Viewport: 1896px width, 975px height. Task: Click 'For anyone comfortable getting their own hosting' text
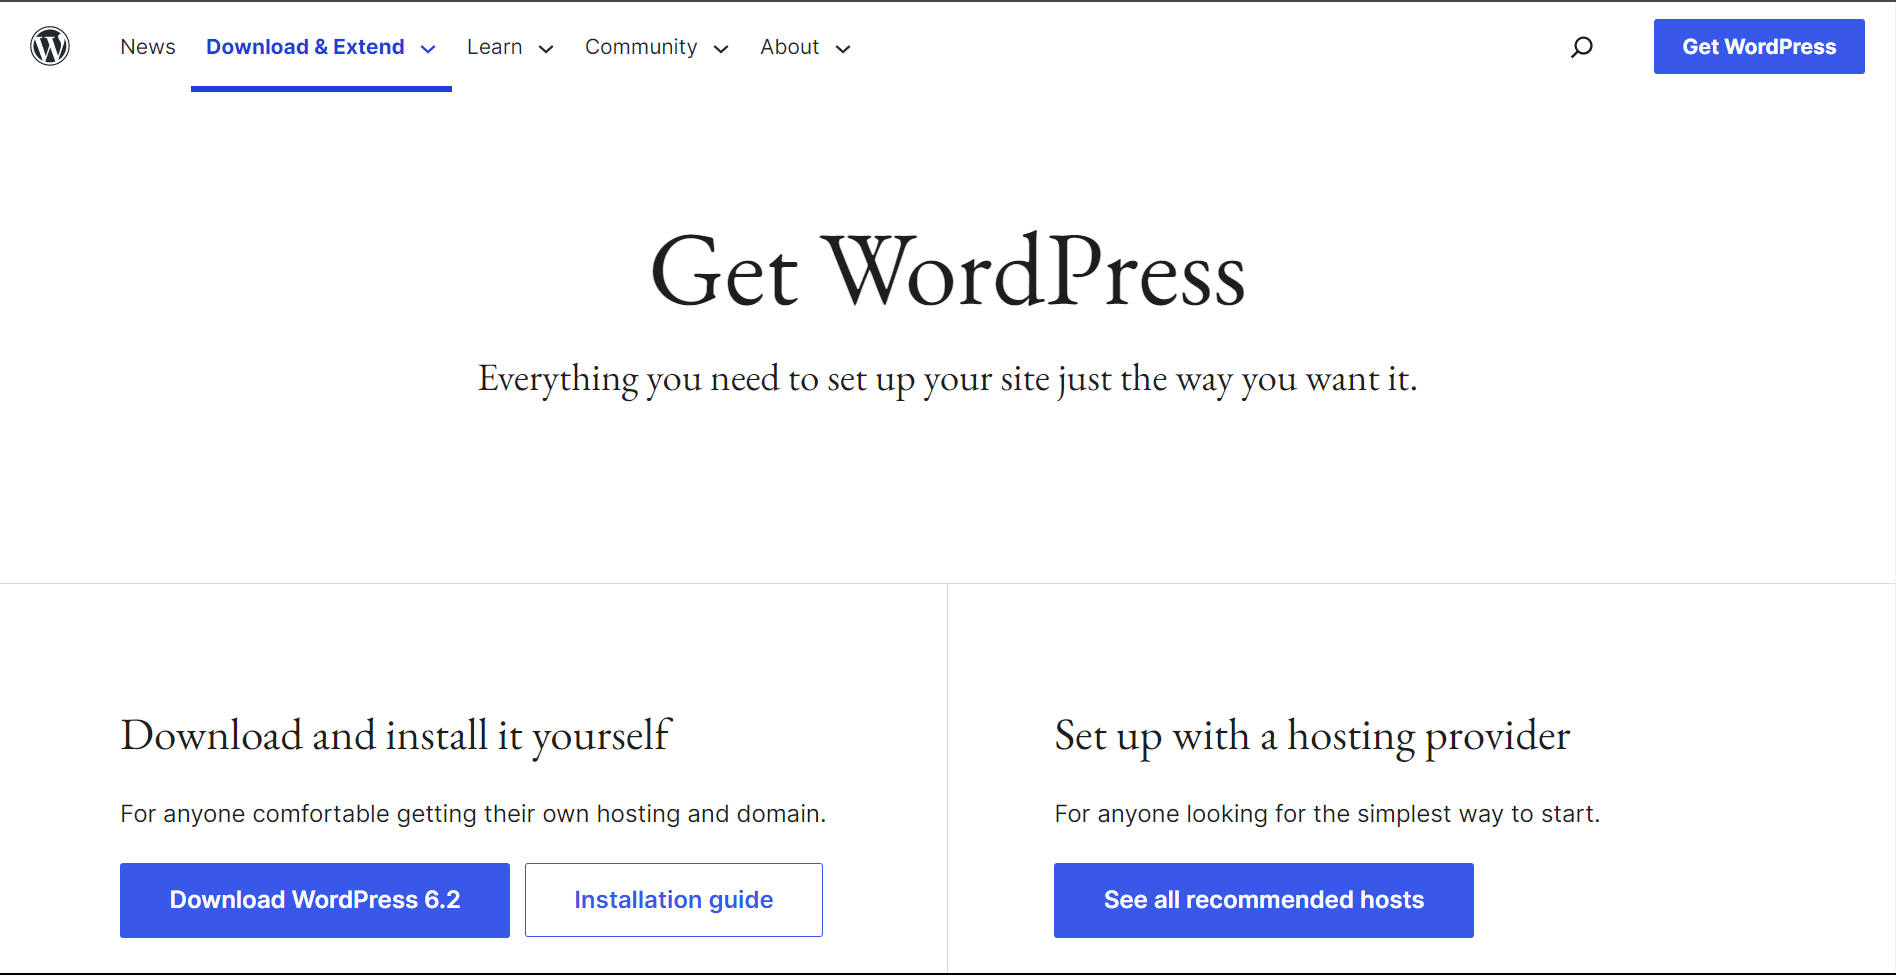coord(473,814)
